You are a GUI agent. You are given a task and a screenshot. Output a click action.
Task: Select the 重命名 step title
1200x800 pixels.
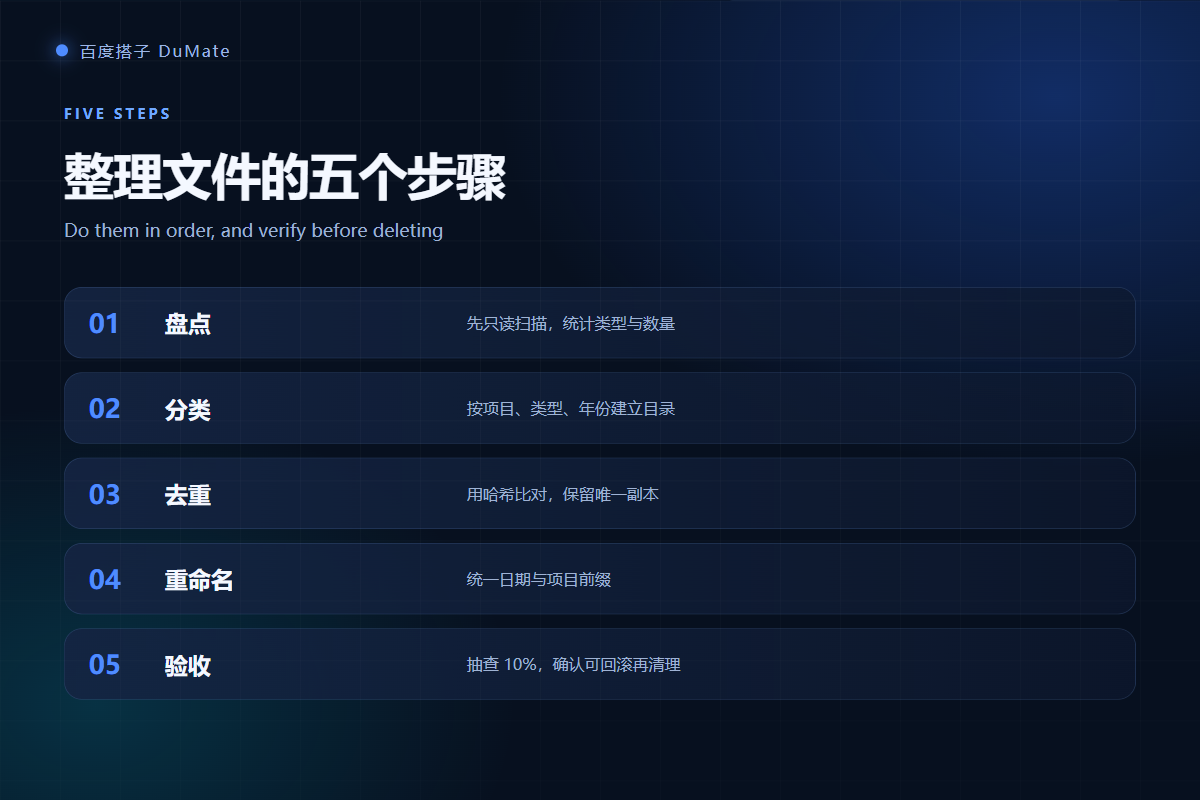click(199, 579)
